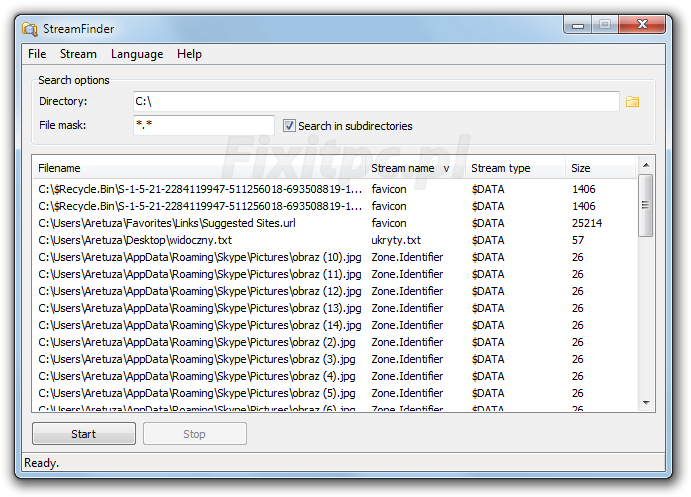Sort by the Filename column header

tap(199, 168)
